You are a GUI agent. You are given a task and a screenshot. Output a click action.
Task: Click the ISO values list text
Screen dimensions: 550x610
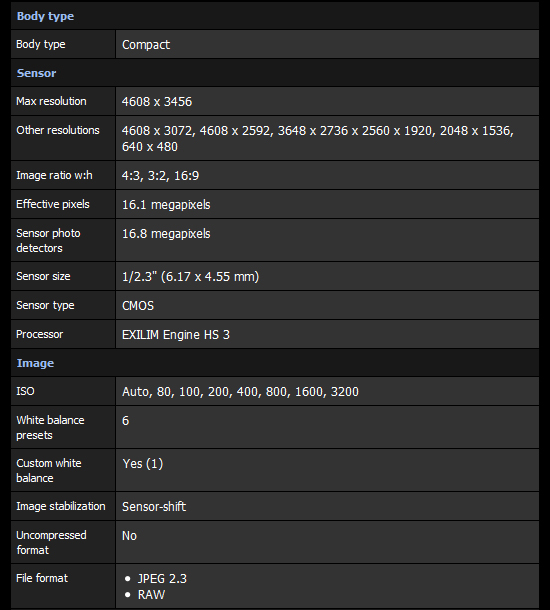point(240,392)
